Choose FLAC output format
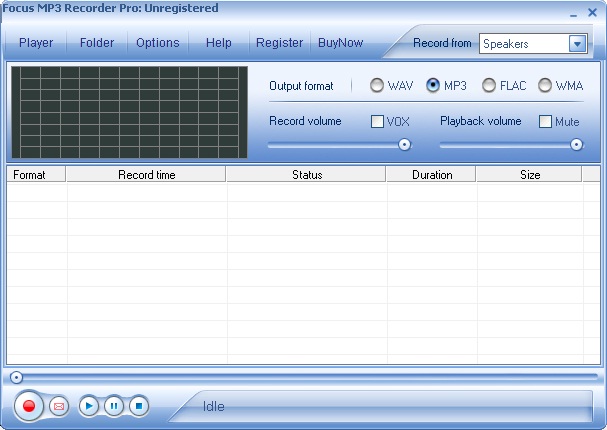 click(x=489, y=86)
